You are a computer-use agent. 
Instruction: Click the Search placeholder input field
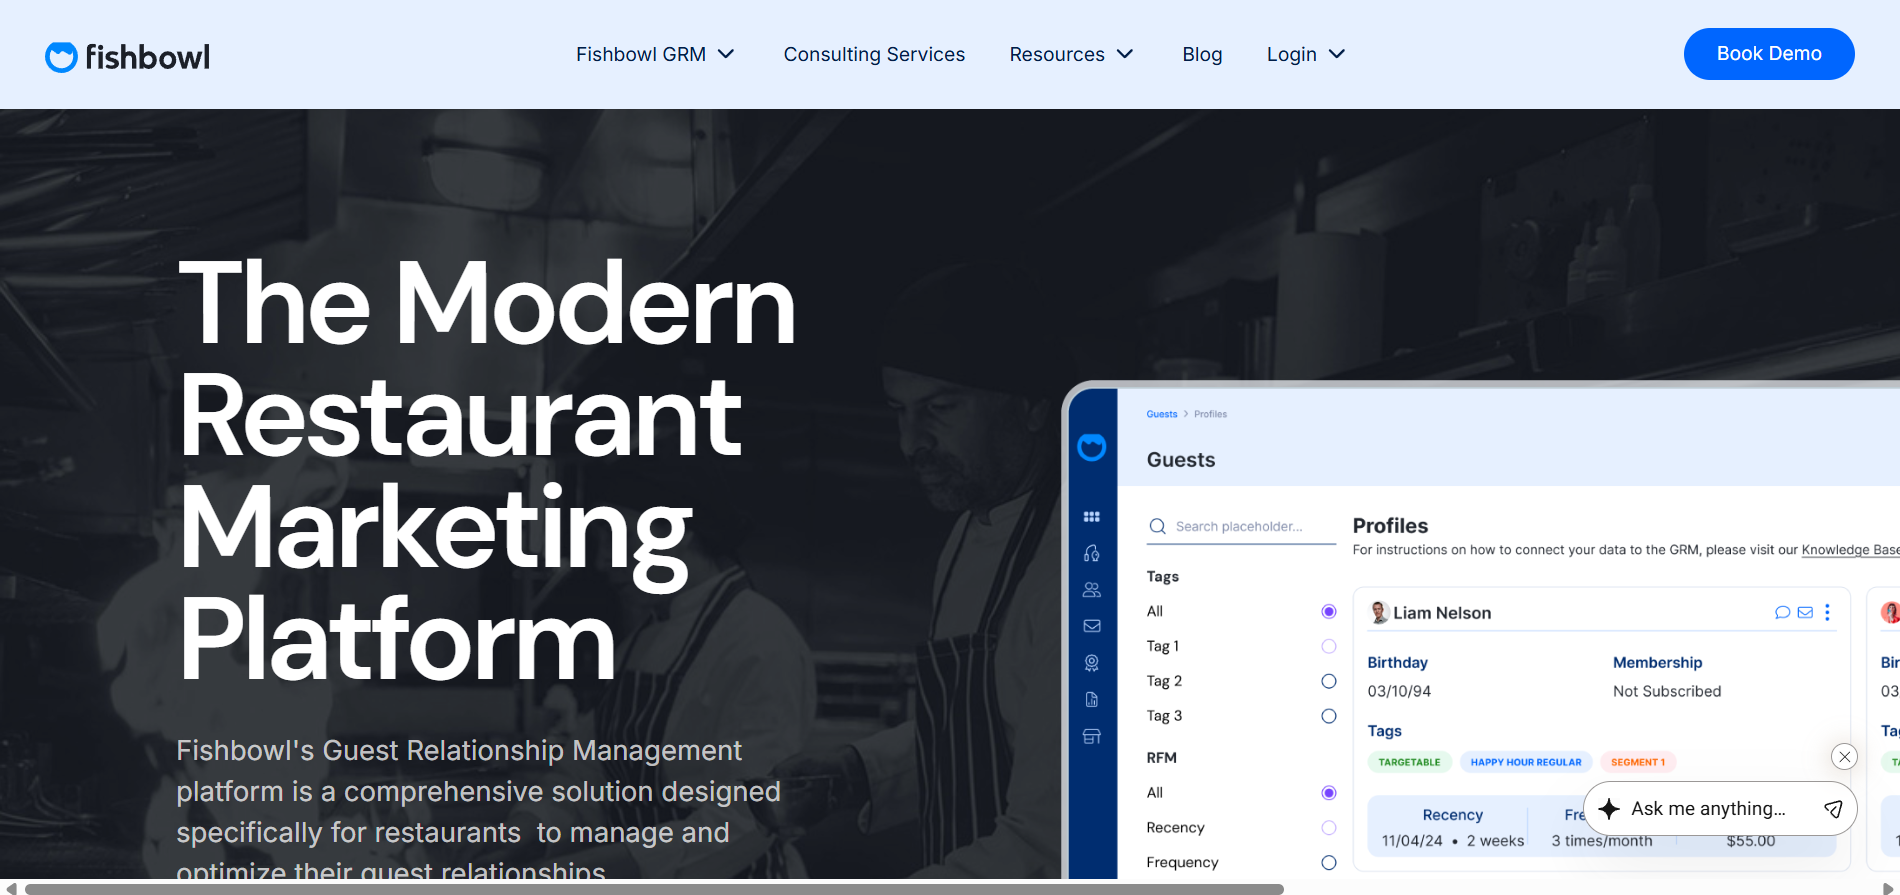coord(1241,526)
